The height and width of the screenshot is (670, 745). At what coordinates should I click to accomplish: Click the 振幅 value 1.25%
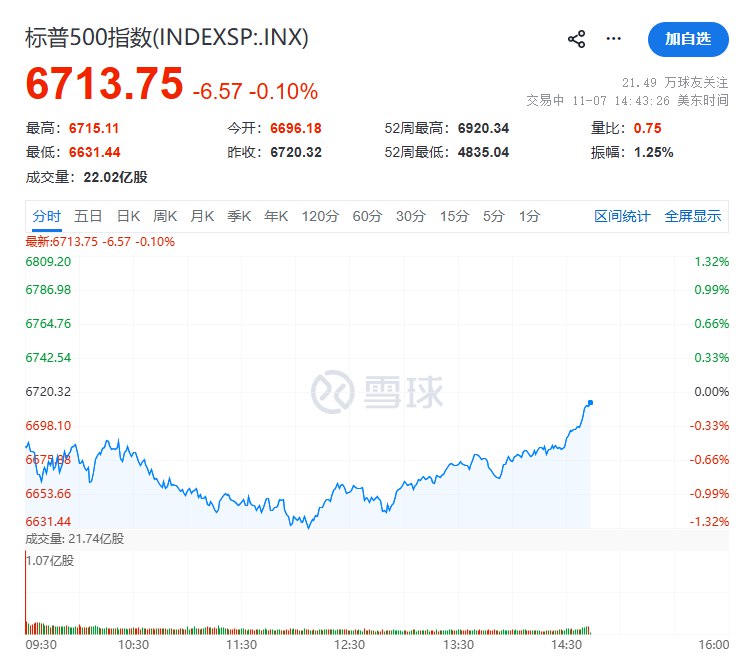tap(653, 153)
